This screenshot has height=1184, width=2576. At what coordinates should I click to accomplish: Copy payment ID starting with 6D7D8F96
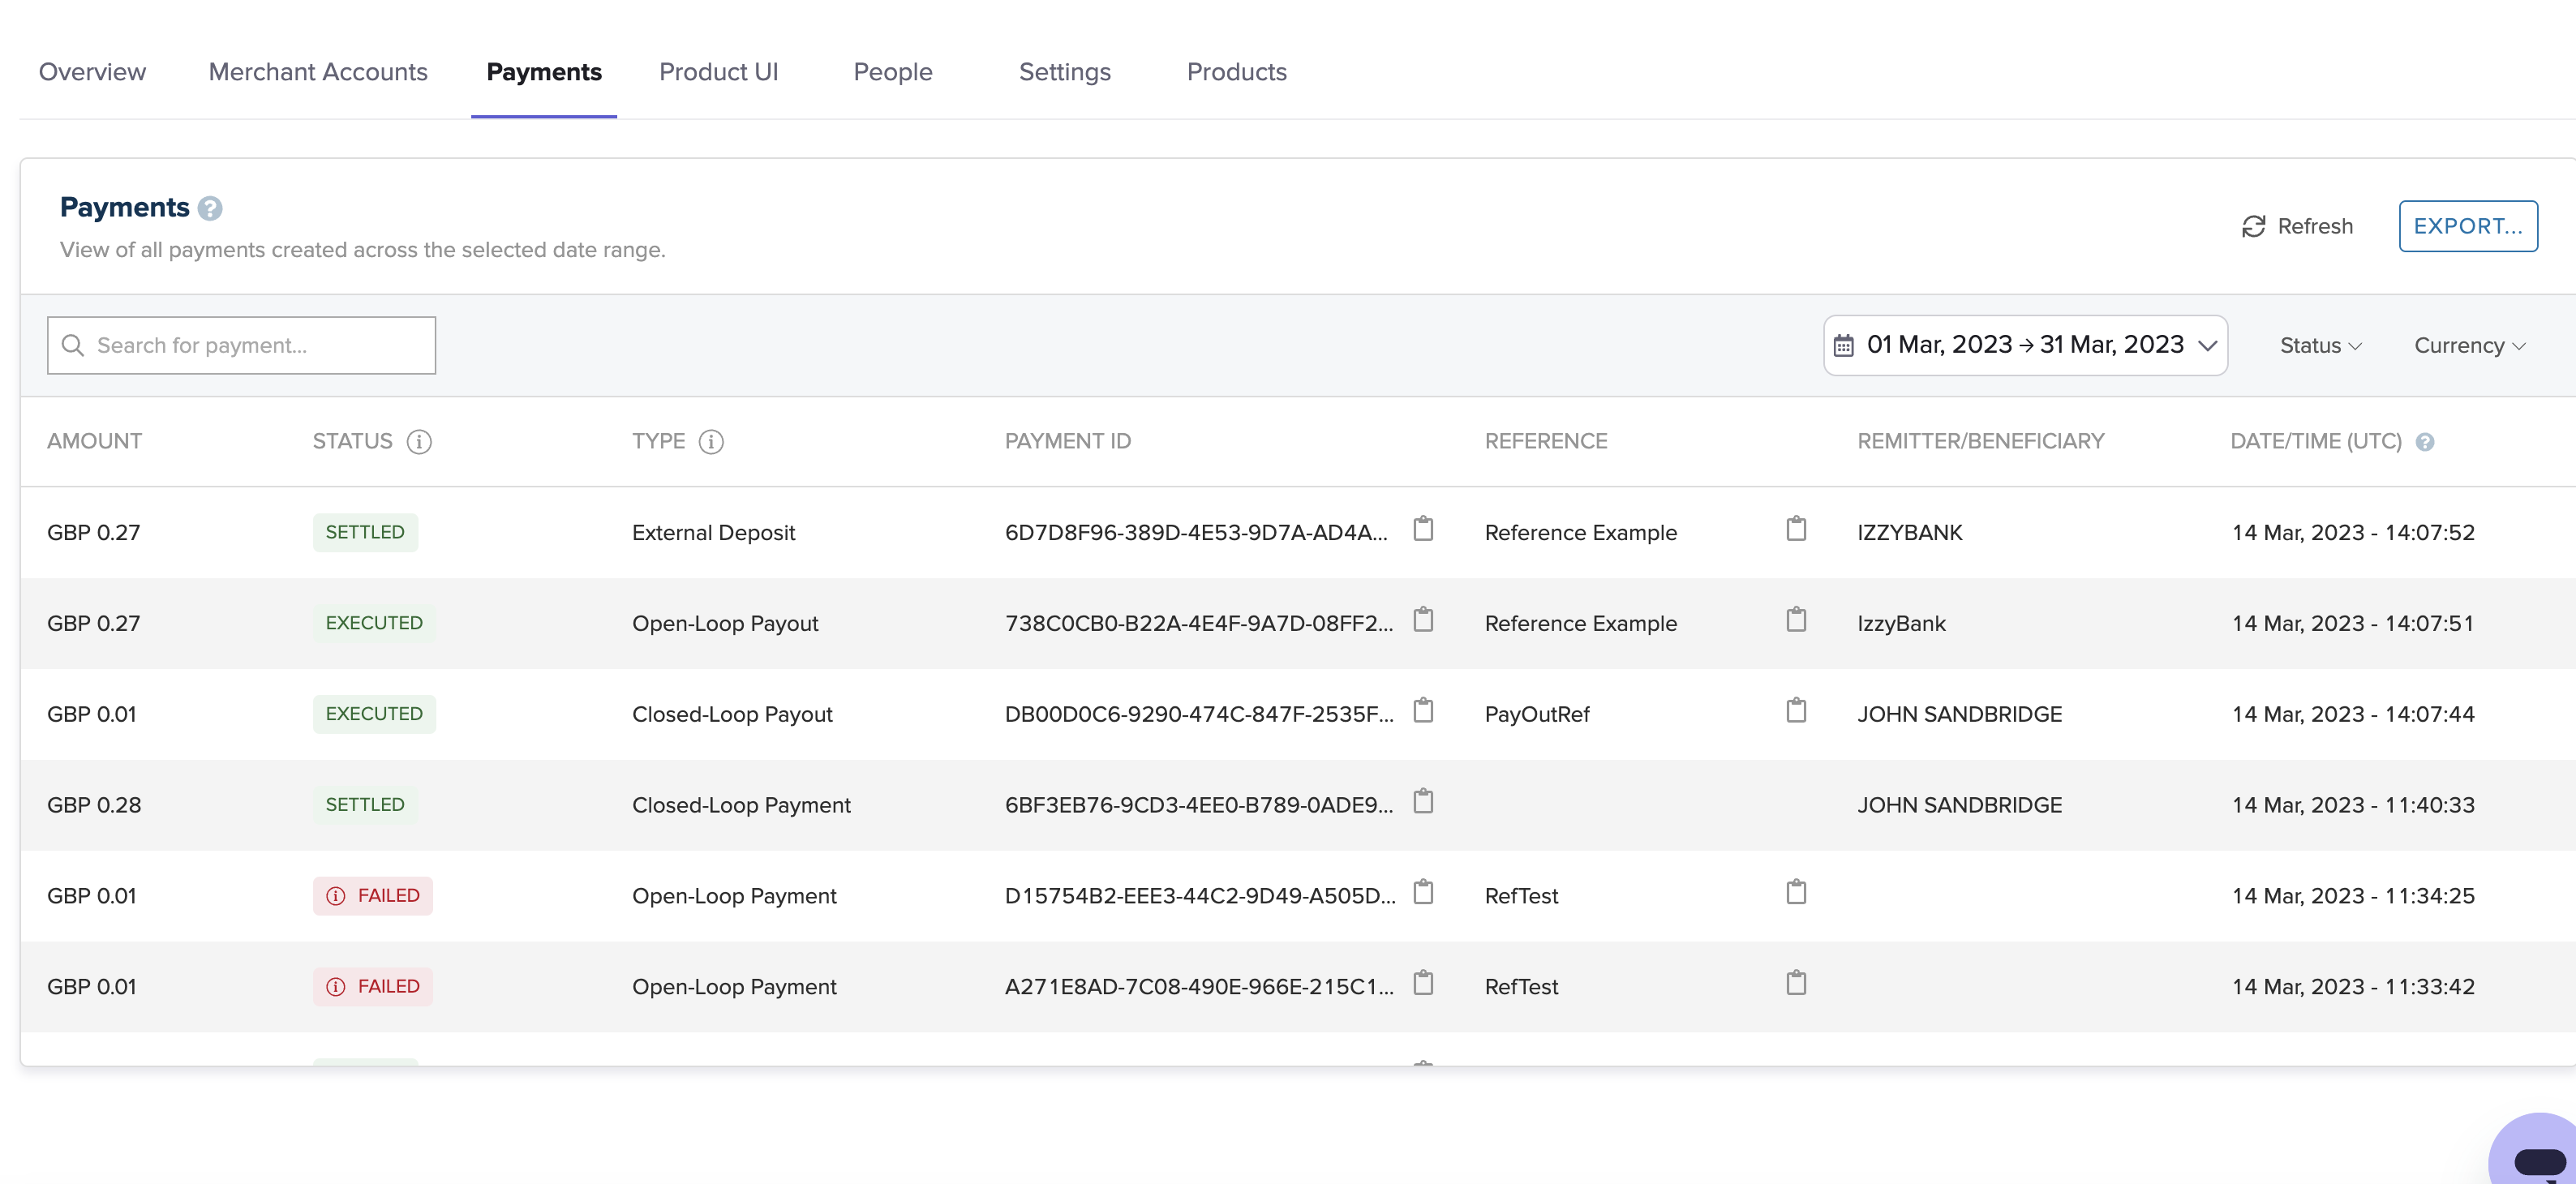1423,529
